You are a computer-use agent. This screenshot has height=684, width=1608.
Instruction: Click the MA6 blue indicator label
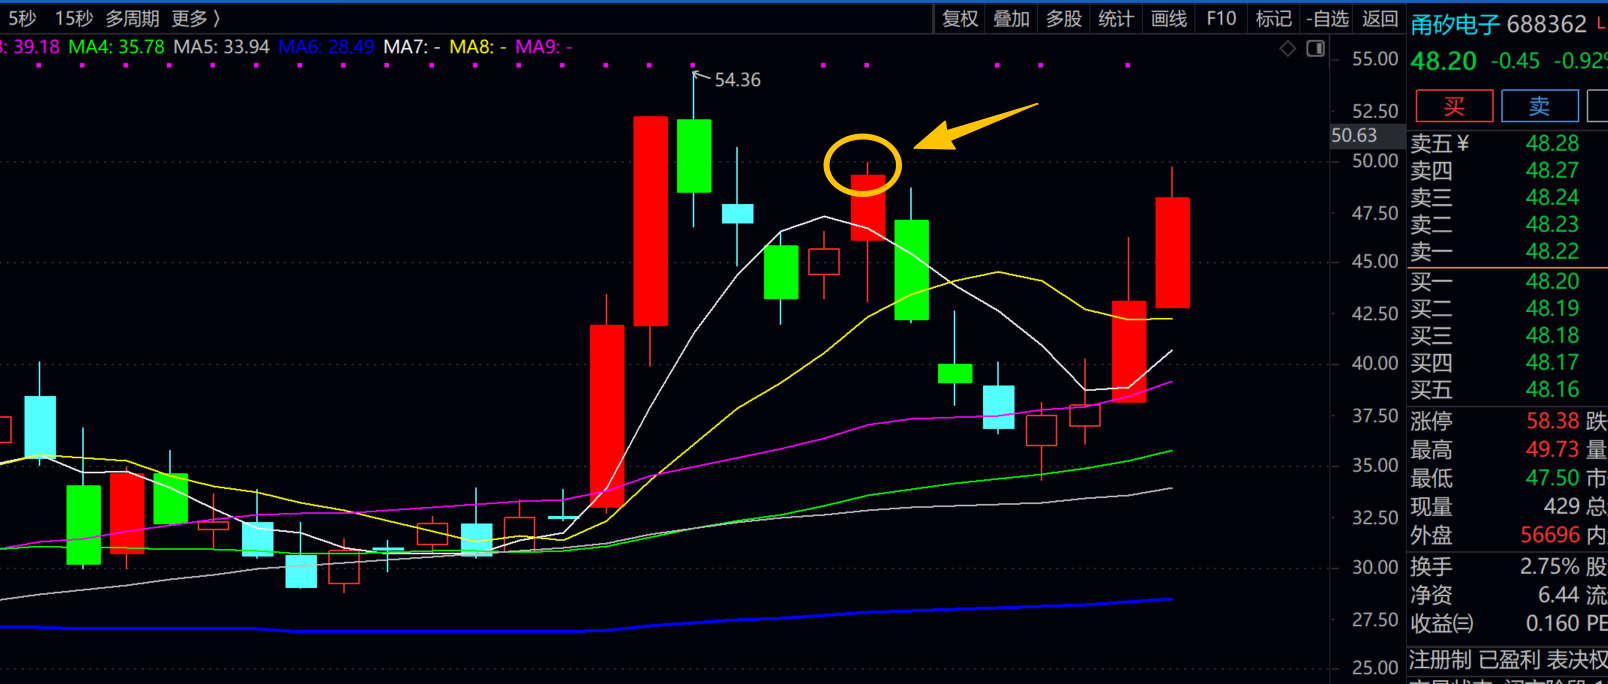(326, 47)
